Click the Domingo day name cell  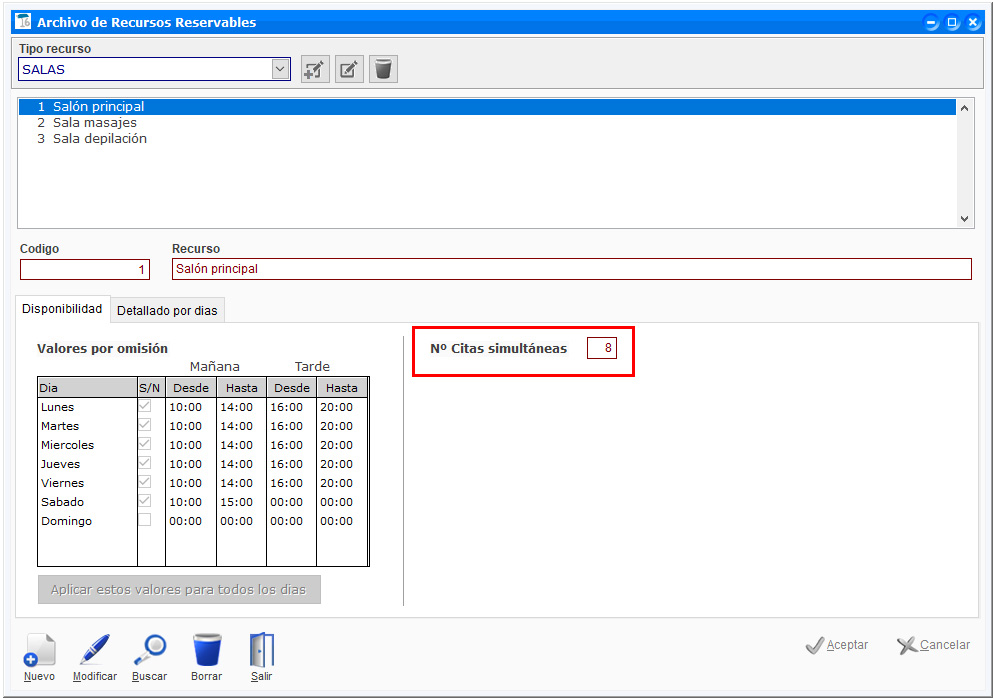[x=87, y=521]
